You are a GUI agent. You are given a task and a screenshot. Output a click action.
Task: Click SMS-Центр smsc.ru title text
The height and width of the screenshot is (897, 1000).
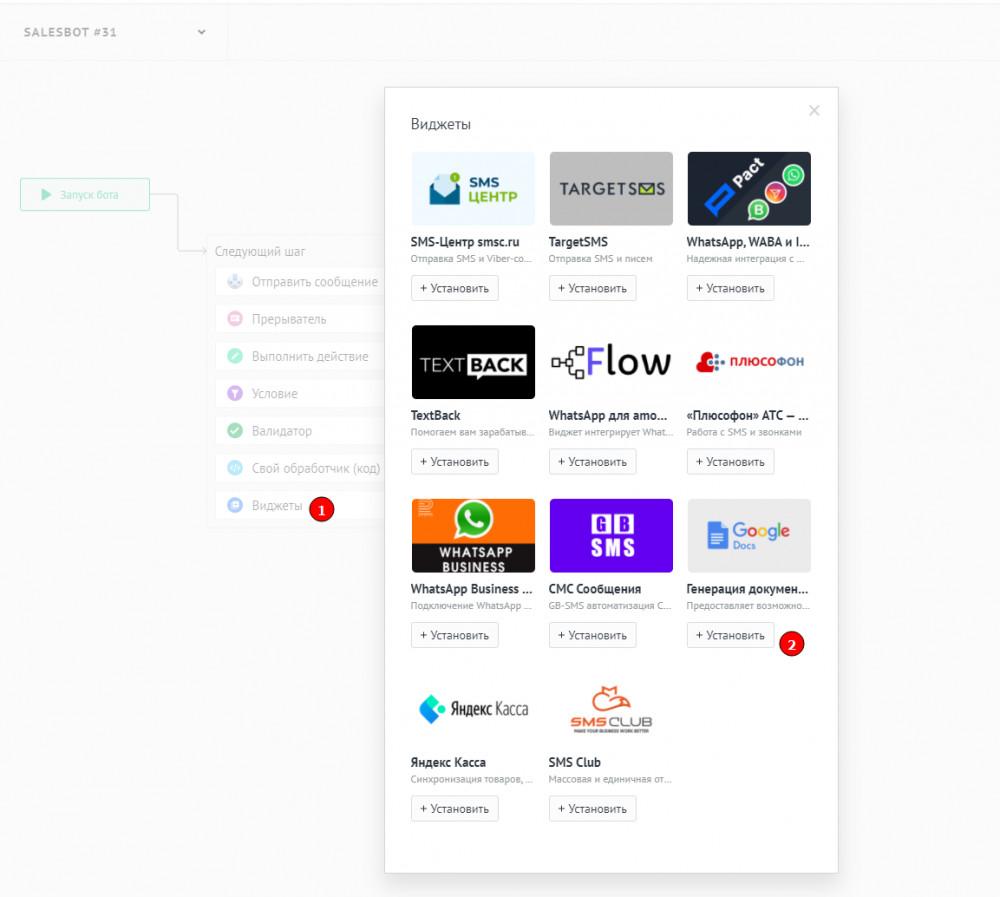coord(465,242)
